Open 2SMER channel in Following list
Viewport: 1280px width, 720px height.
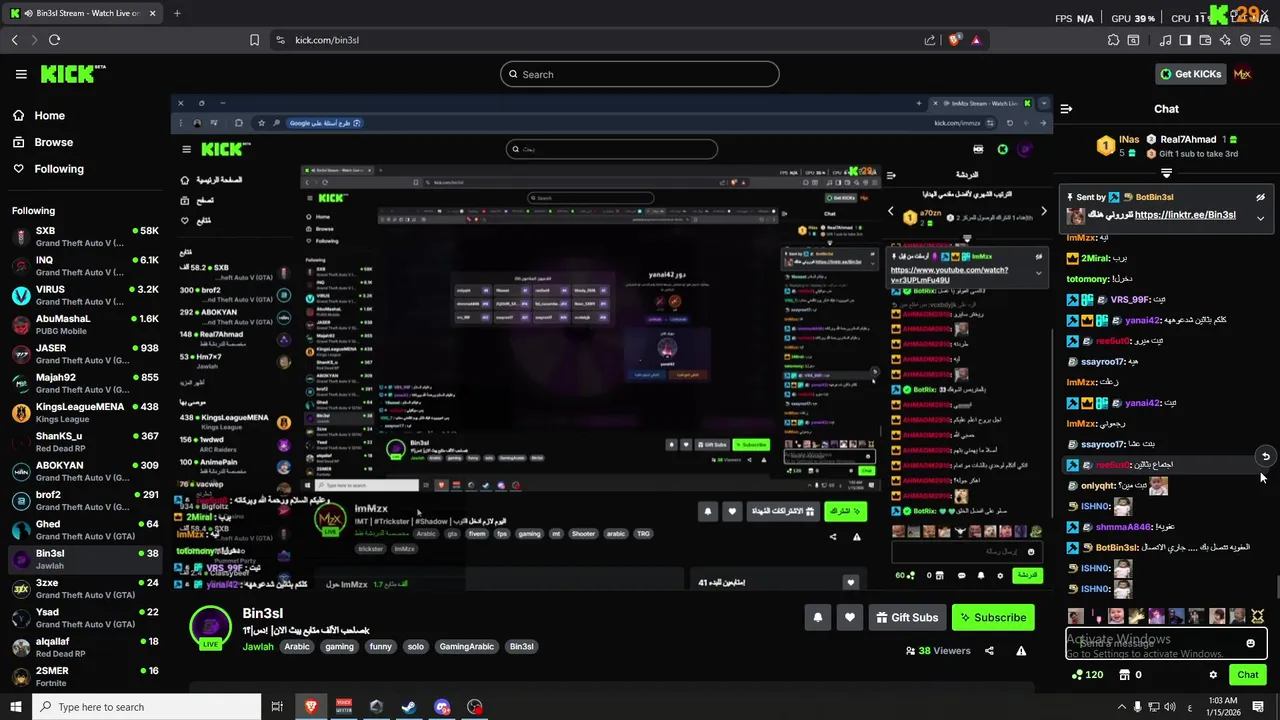[85, 677]
